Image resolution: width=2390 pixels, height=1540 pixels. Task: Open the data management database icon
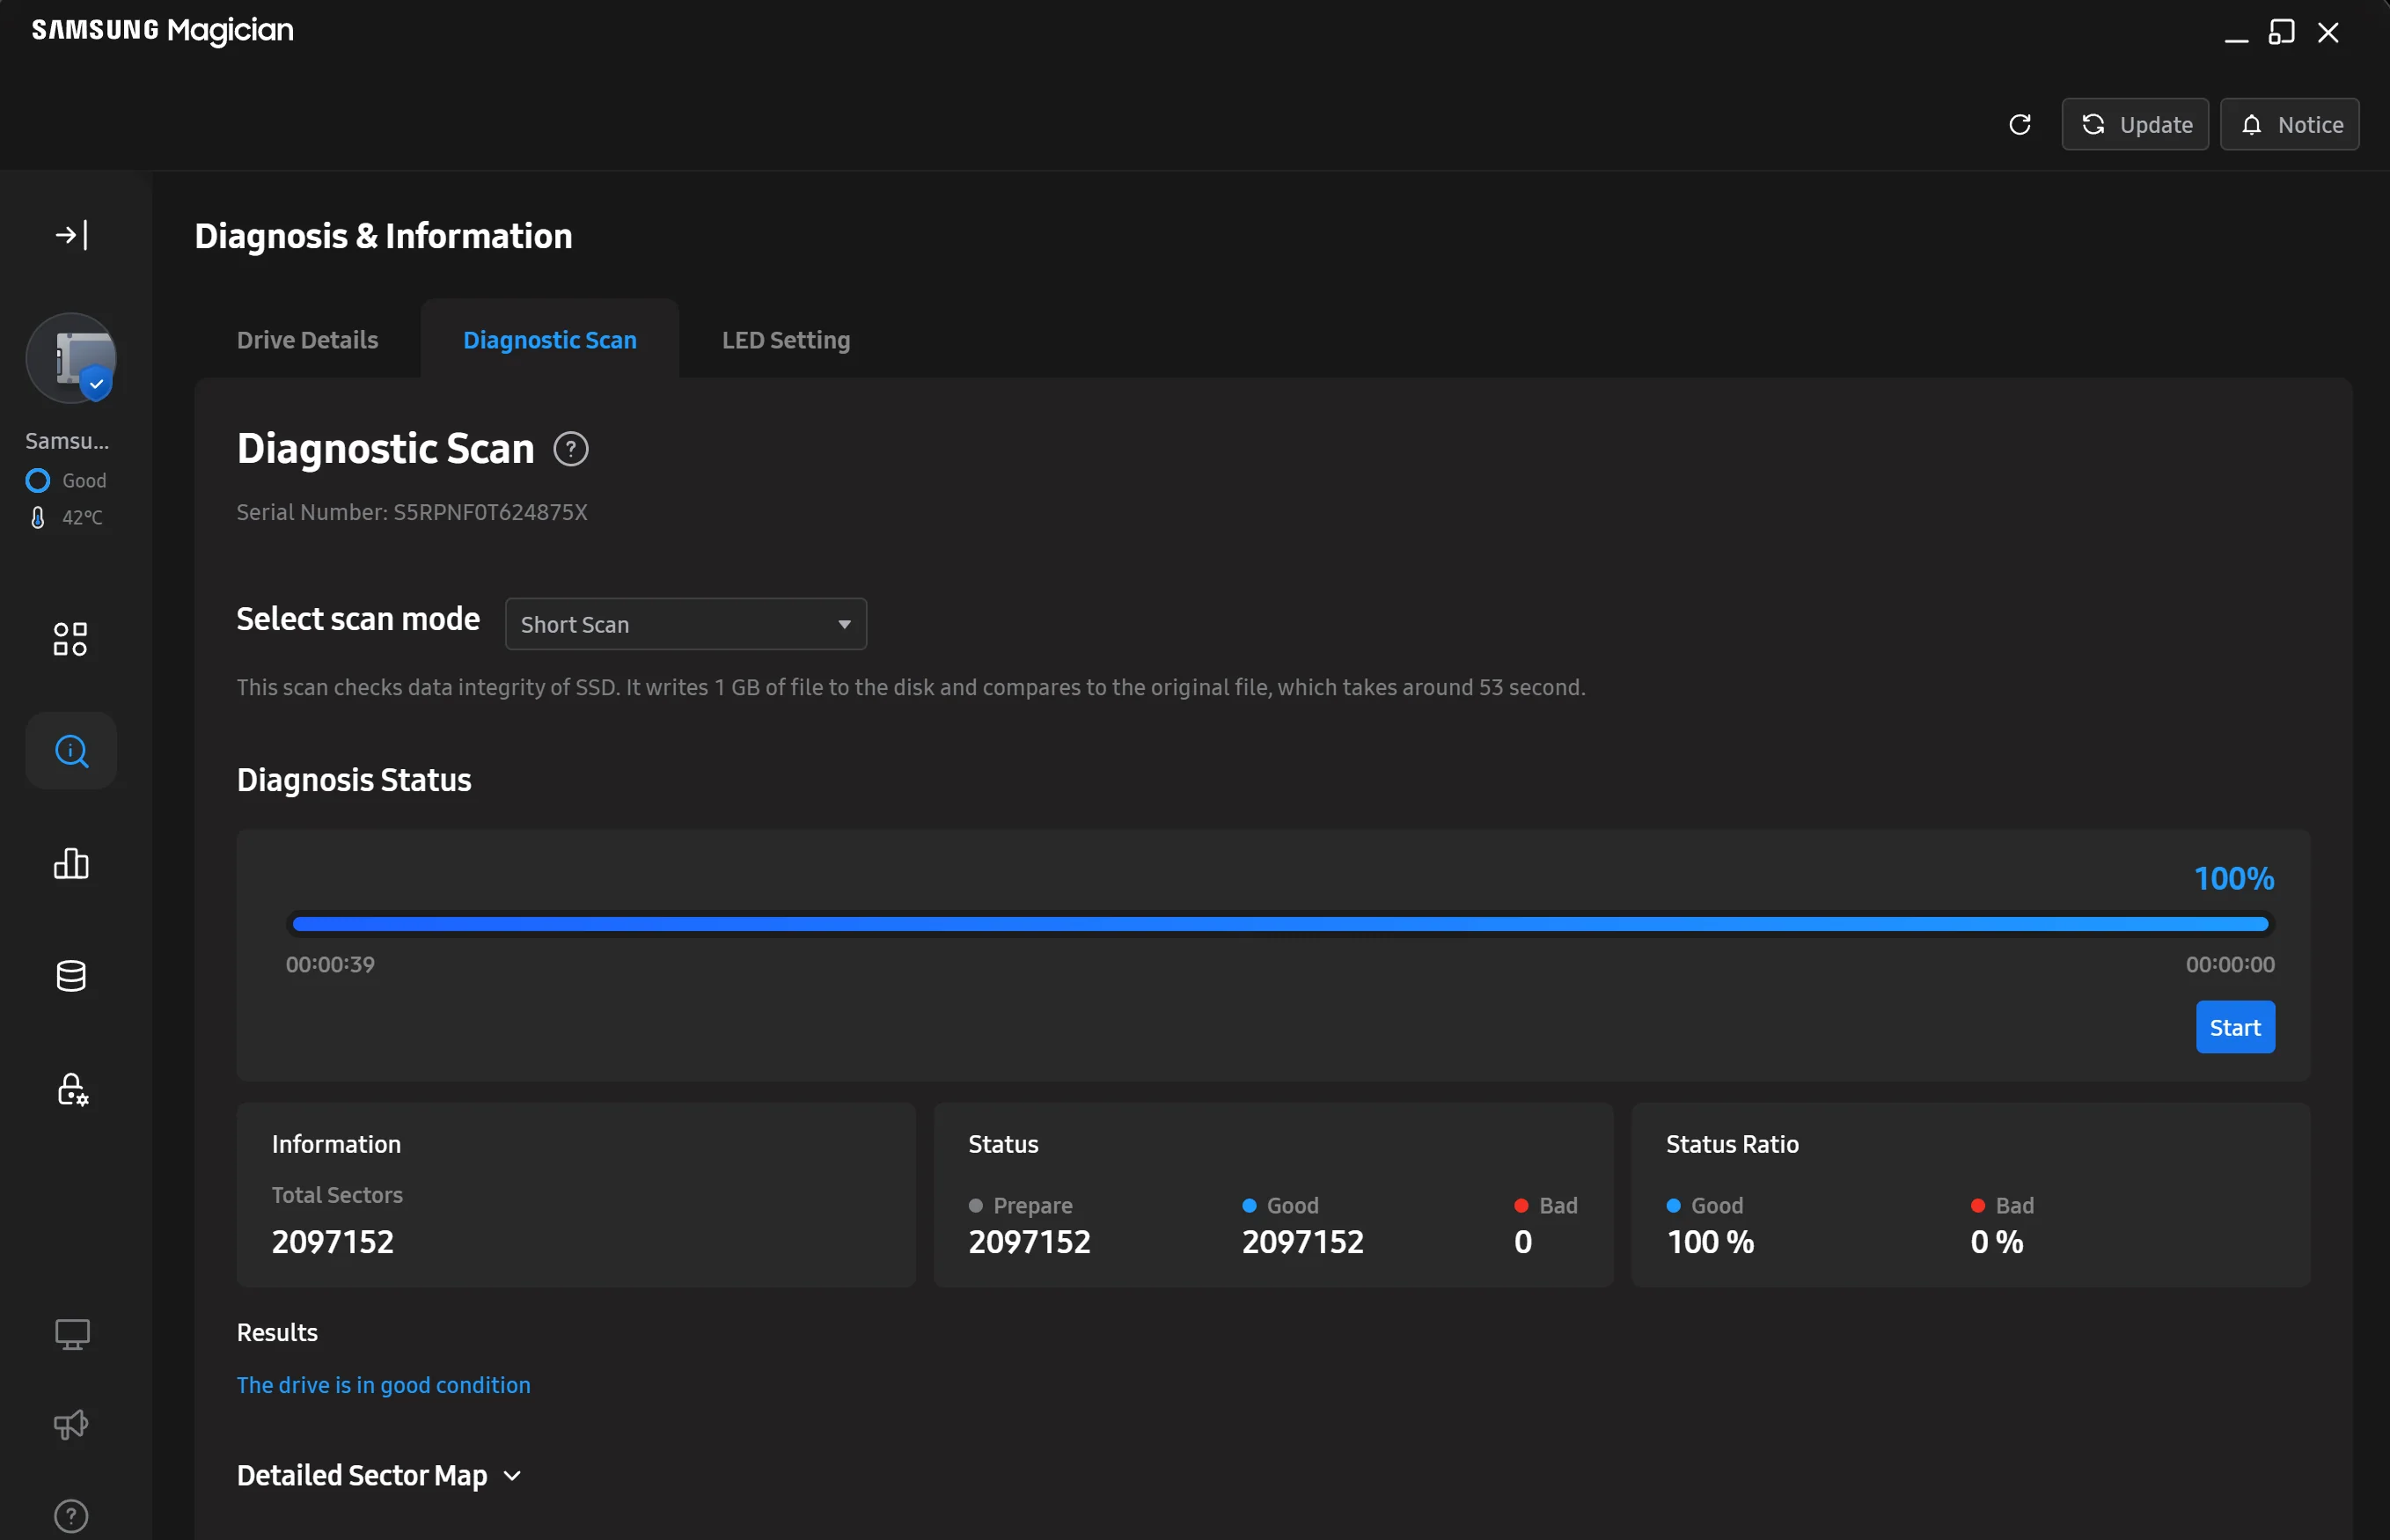tap(71, 976)
